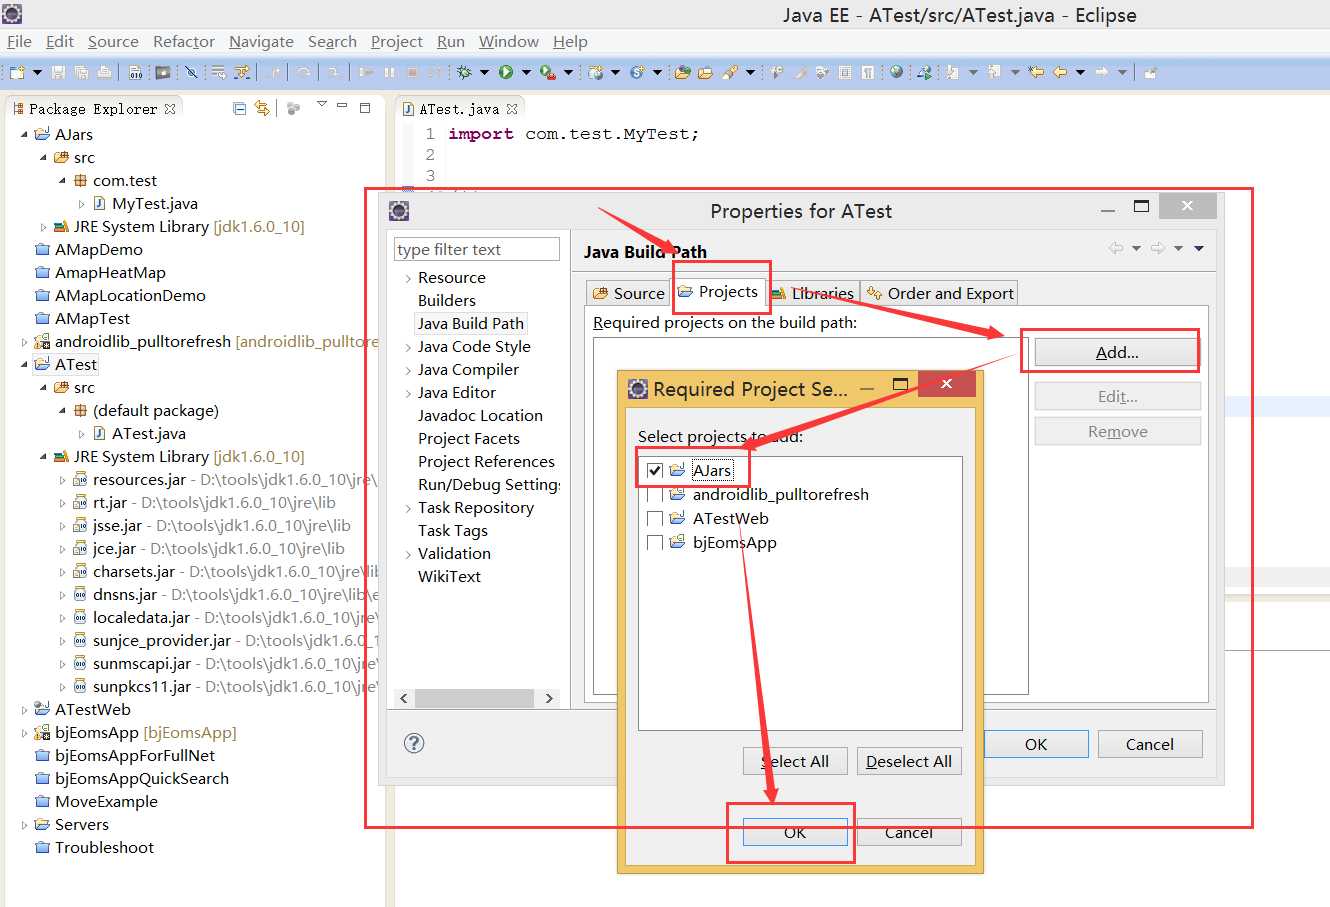Expand the ATestWeb project node
Screen dimensions: 1330x907
coord(24,710)
